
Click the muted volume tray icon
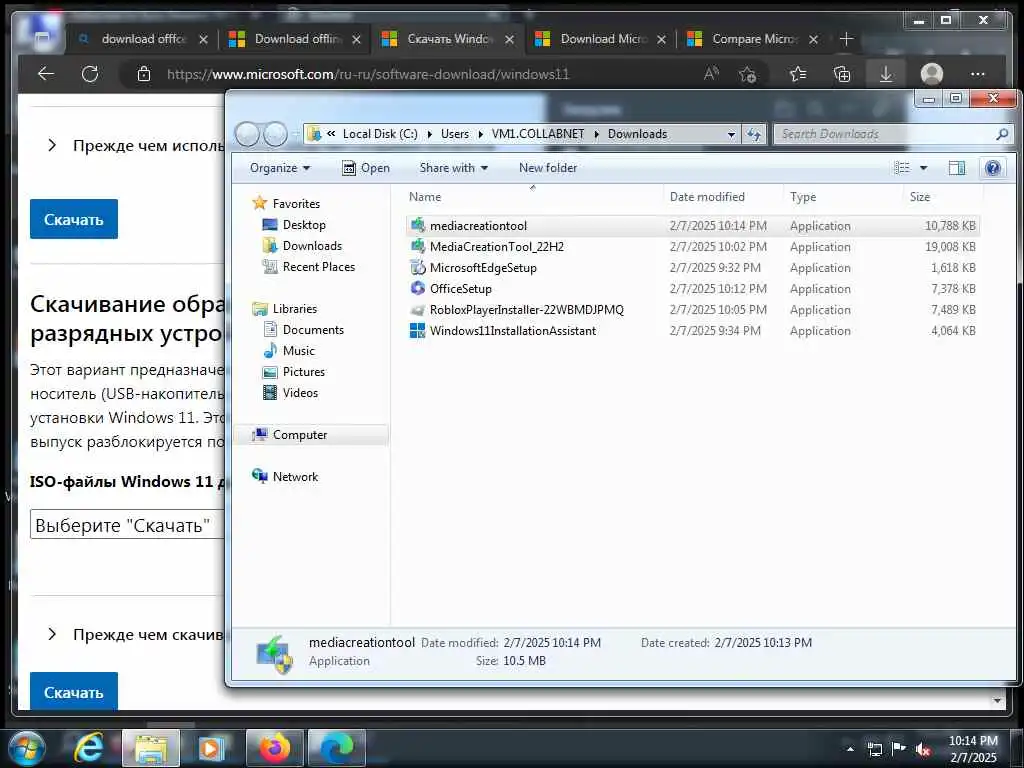pos(923,749)
